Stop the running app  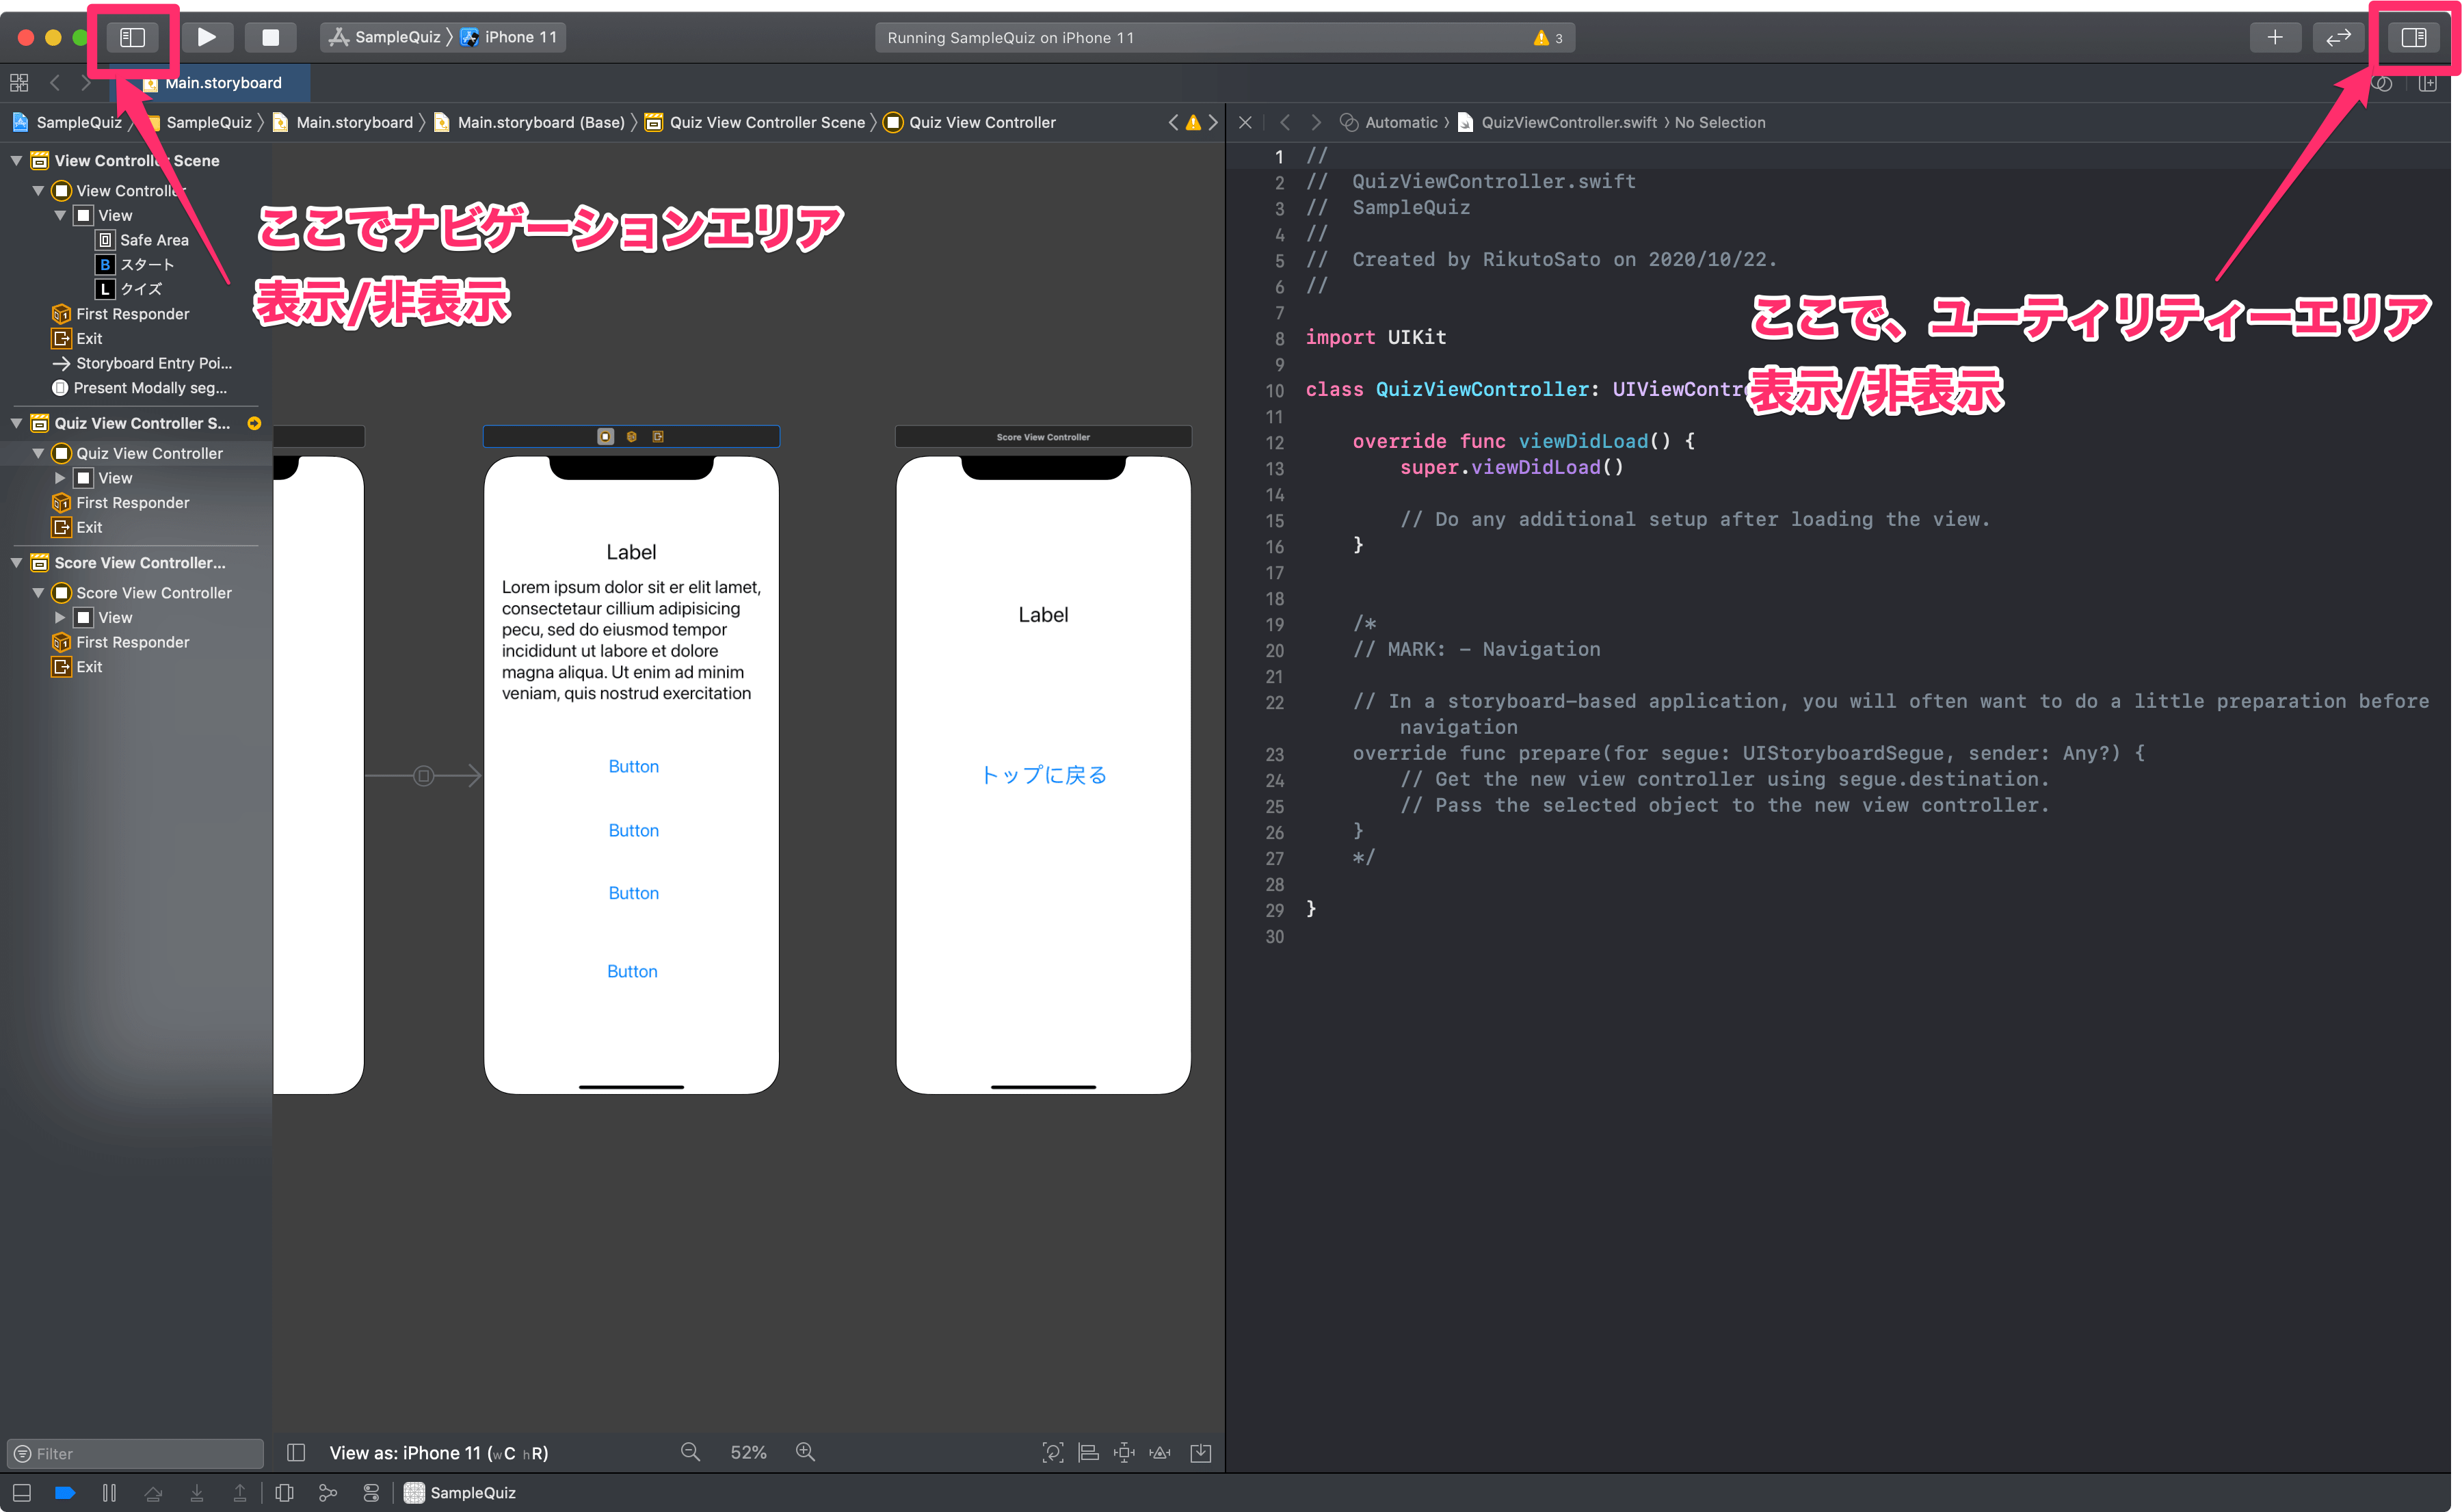click(270, 37)
